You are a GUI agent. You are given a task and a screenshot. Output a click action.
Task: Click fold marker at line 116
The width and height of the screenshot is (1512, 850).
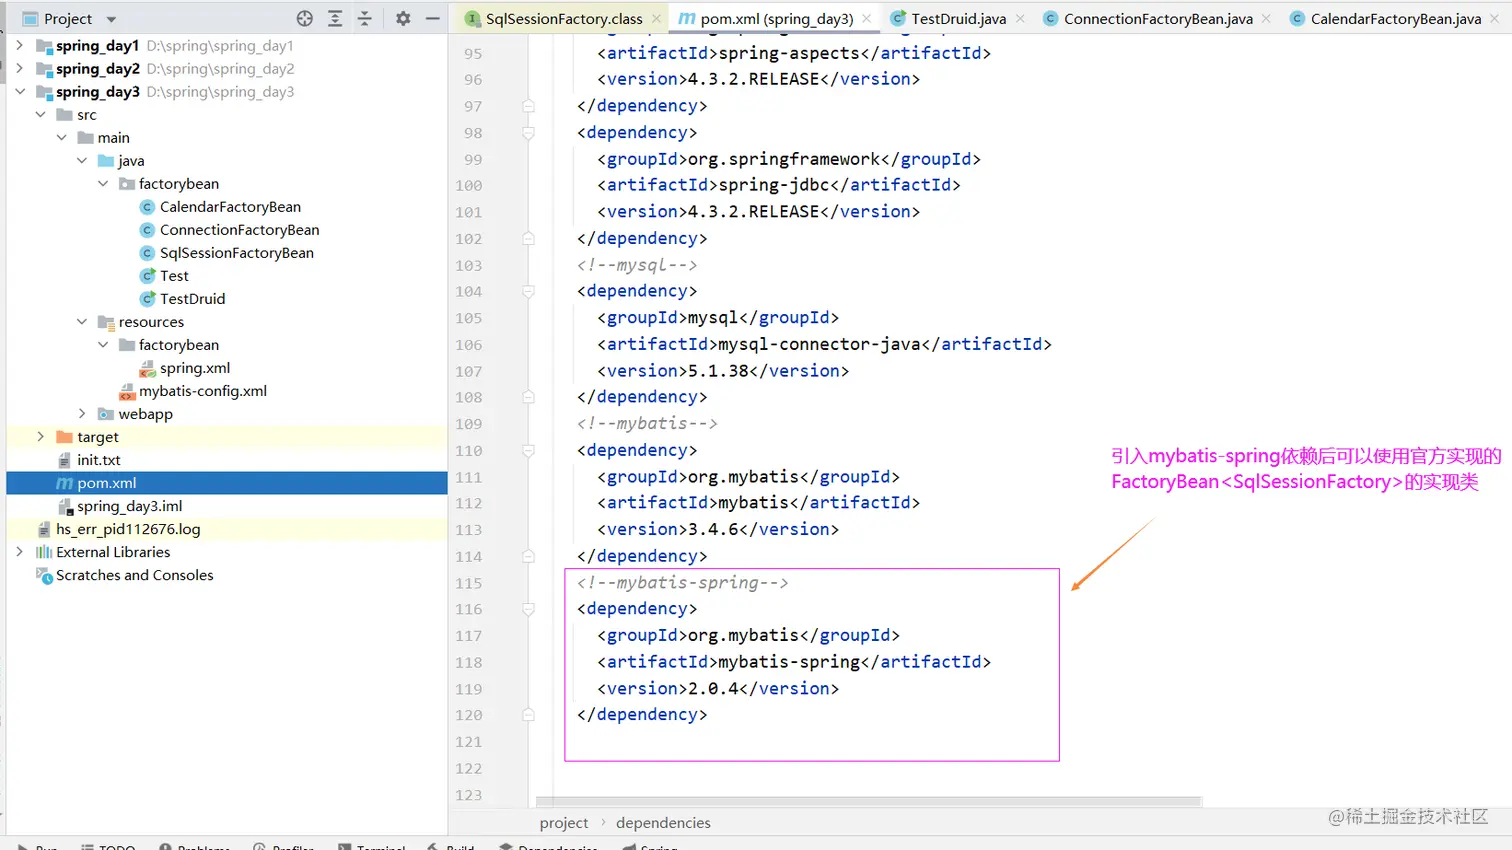point(528,609)
